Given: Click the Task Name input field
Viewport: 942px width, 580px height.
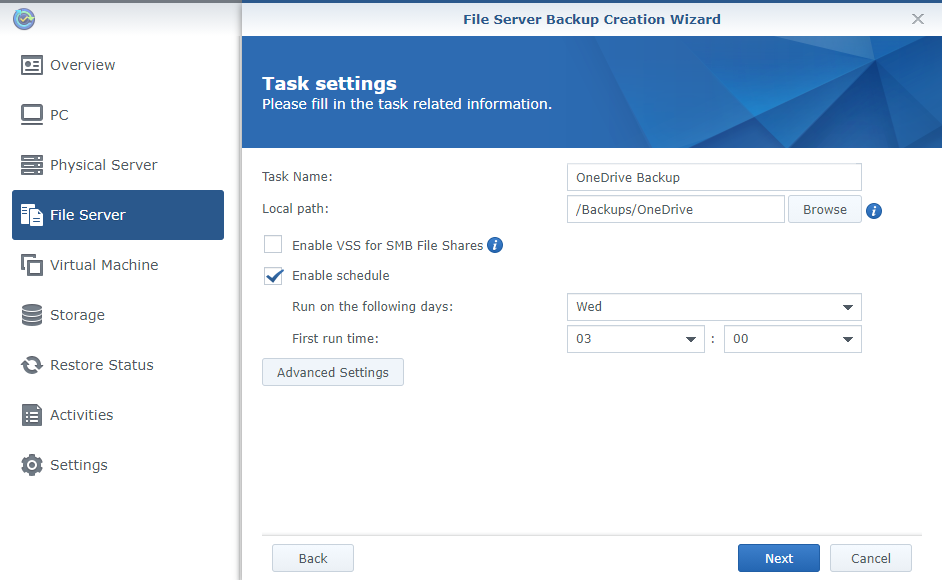Looking at the screenshot, I should 714,177.
